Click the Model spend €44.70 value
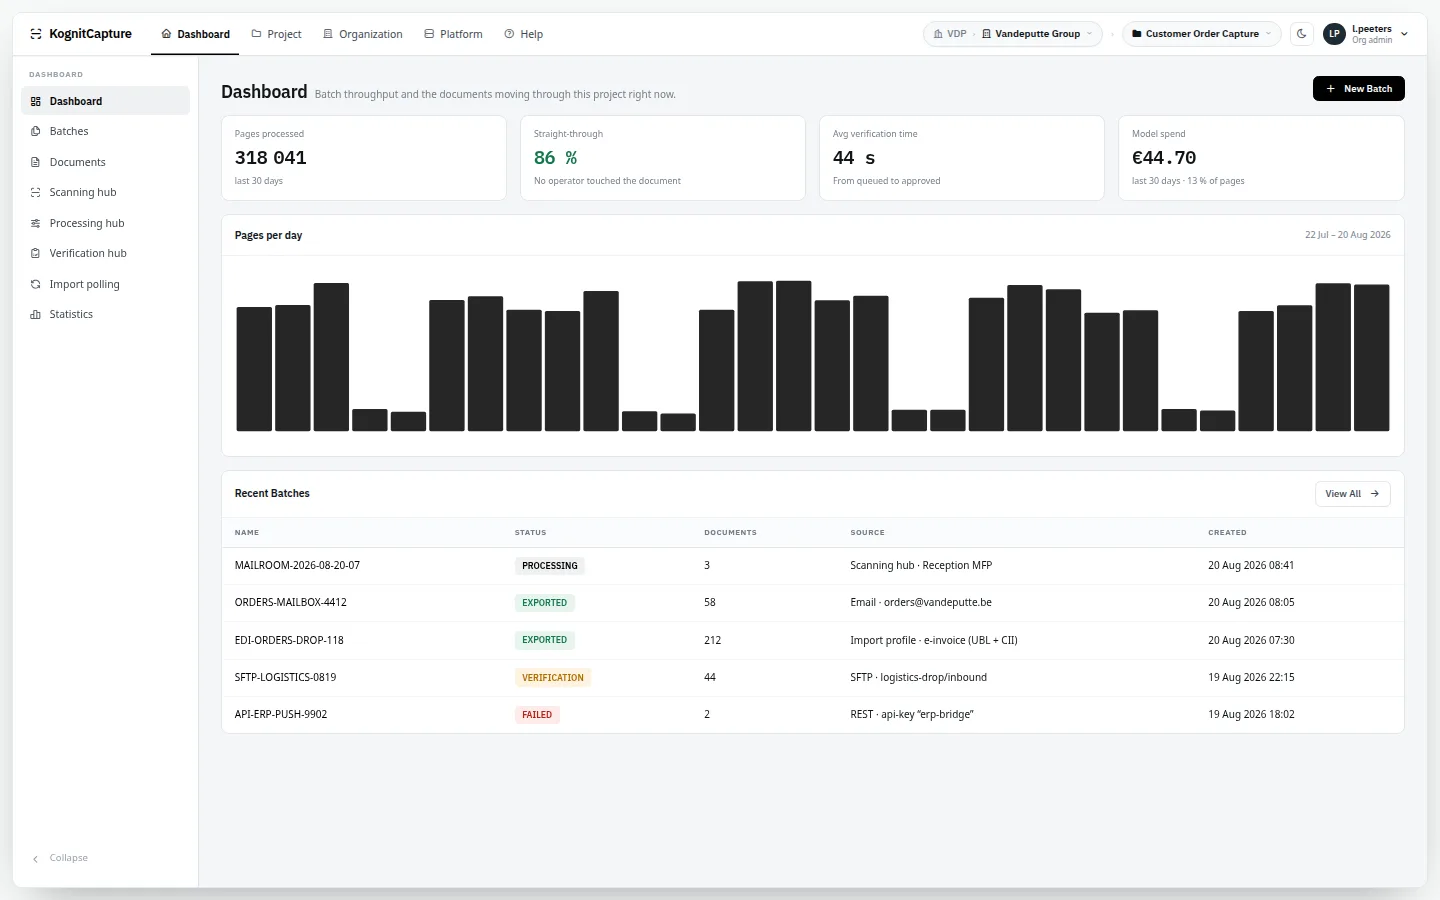The height and width of the screenshot is (900, 1440). (x=1164, y=158)
